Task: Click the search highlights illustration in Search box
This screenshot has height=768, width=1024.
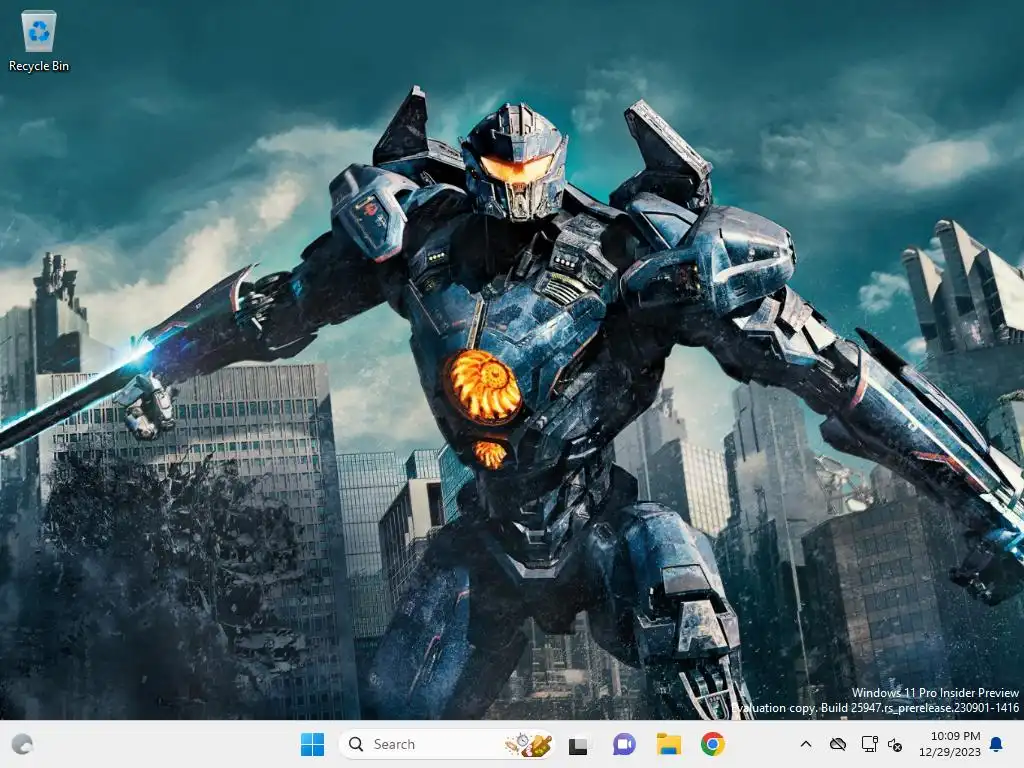Action: (x=528, y=744)
